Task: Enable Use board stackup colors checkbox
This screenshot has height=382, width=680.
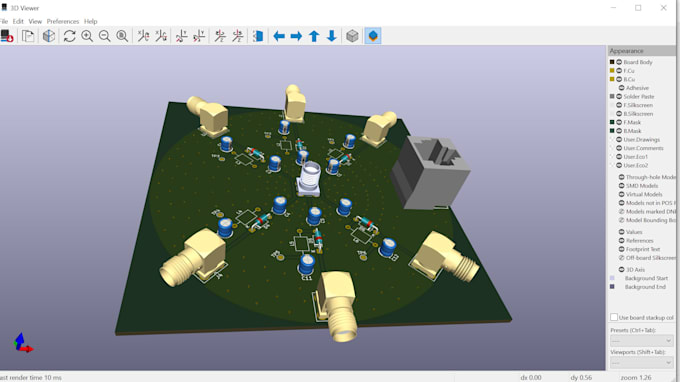Action: [614, 317]
